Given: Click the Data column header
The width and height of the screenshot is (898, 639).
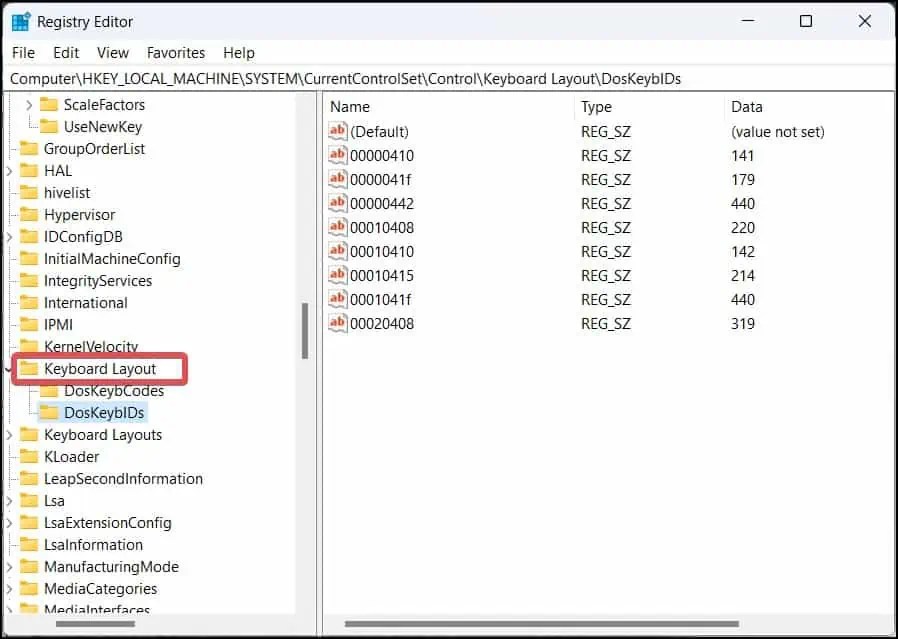Looking at the screenshot, I should pos(748,106).
